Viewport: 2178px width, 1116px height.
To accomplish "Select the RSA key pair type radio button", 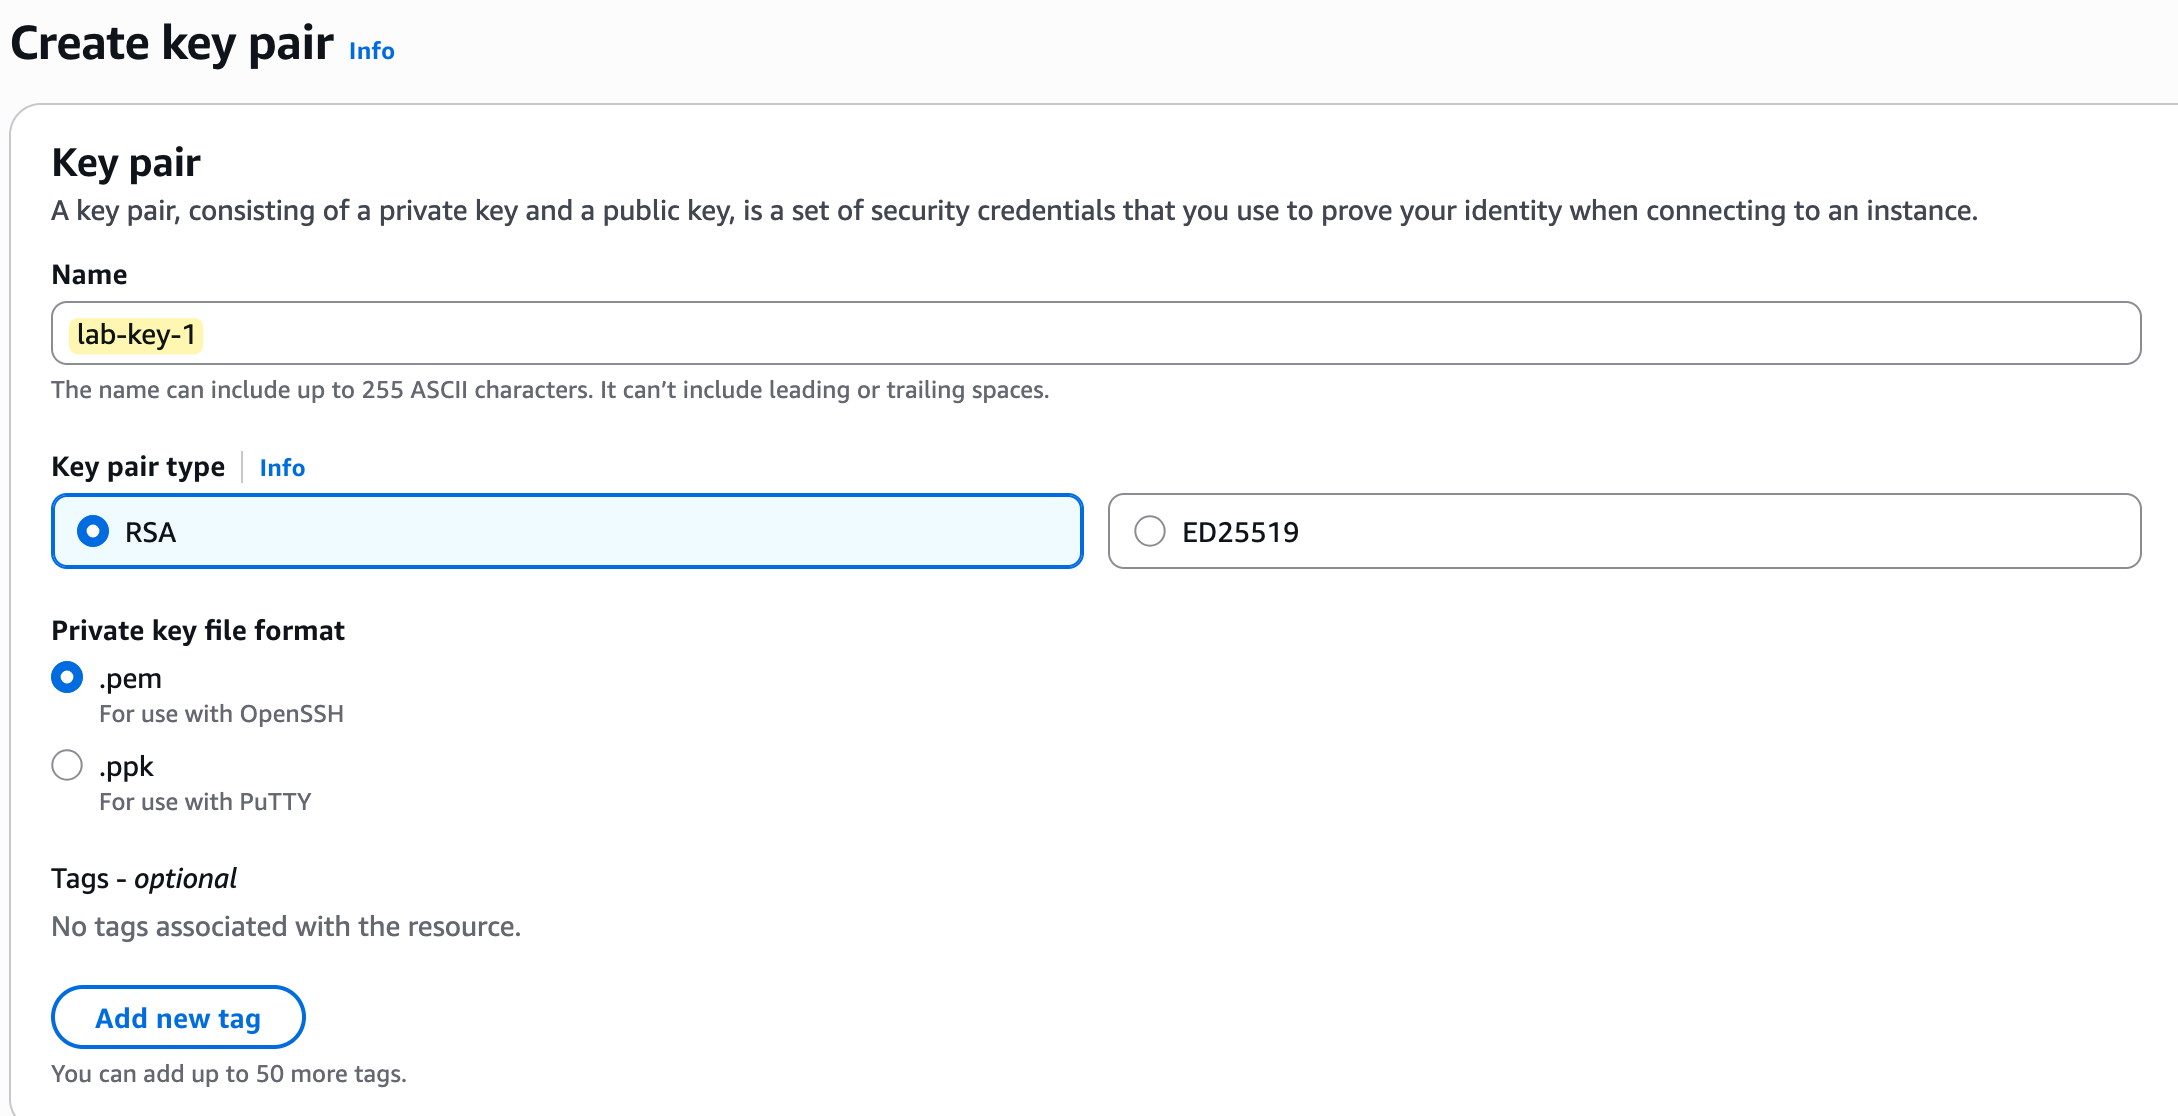I will click(x=93, y=531).
